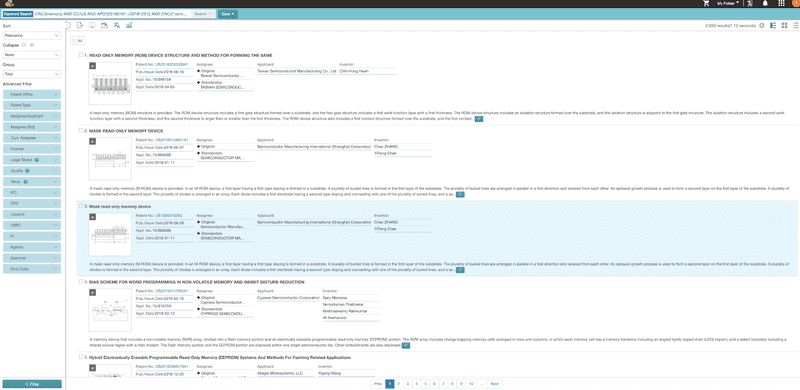800x390 pixels.
Task: Click the export document icon in toolbar
Action: click(x=80, y=25)
